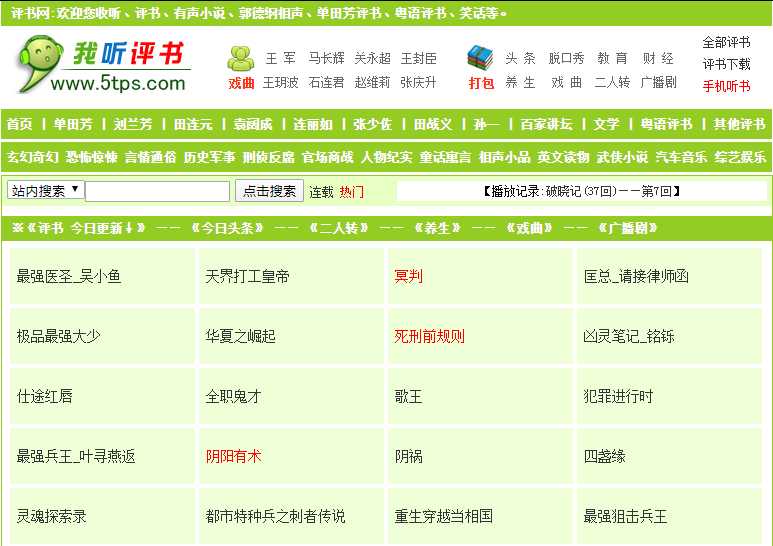This screenshot has width=773, height=546.
Task: Switch to 《评书 今日更新》 tab
Action: click(79, 228)
